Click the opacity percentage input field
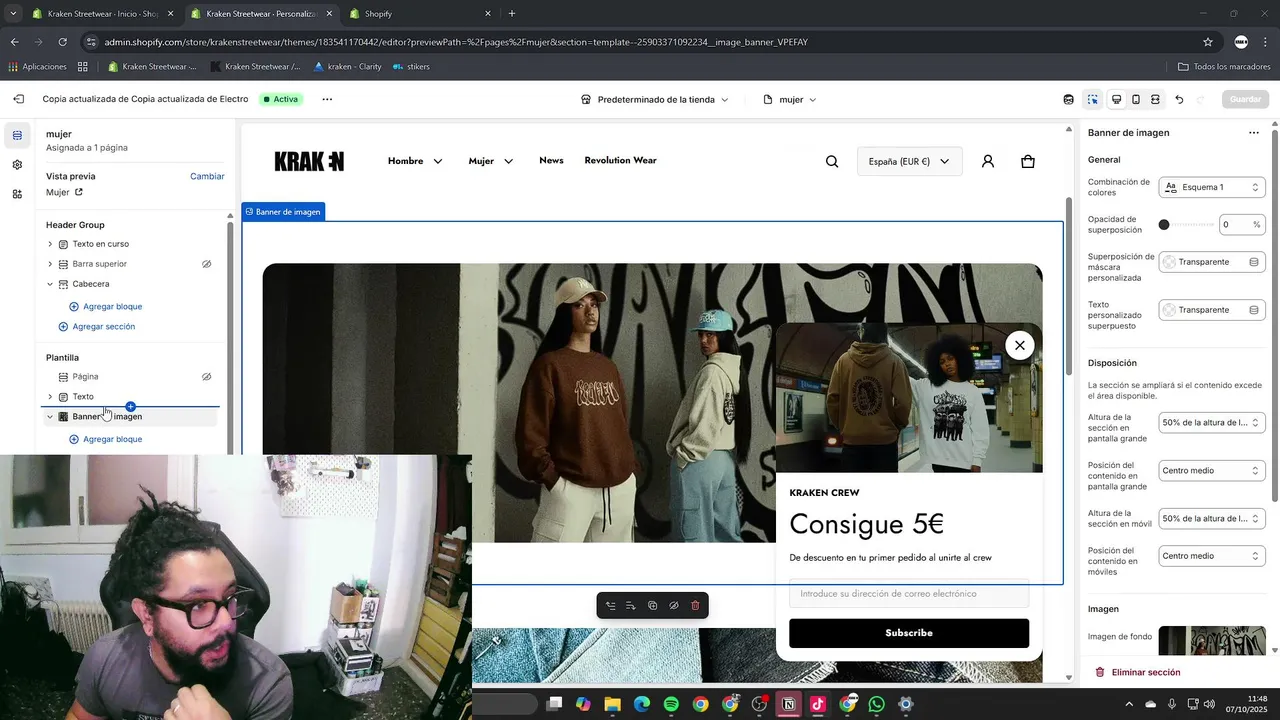The height and width of the screenshot is (720, 1280). pyautogui.click(x=1242, y=225)
